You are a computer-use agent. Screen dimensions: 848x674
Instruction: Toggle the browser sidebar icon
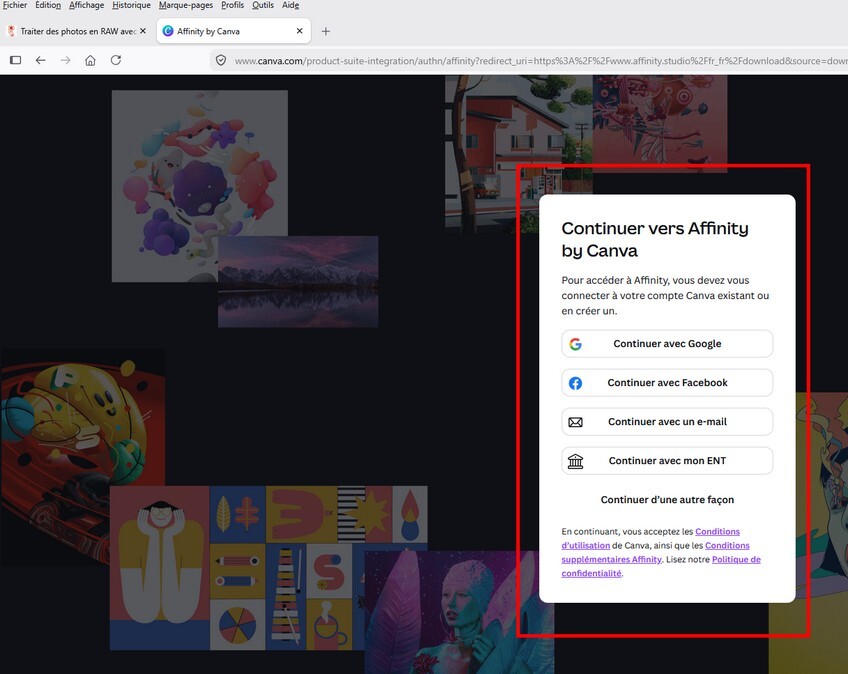pyautogui.click(x=16, y=60)
